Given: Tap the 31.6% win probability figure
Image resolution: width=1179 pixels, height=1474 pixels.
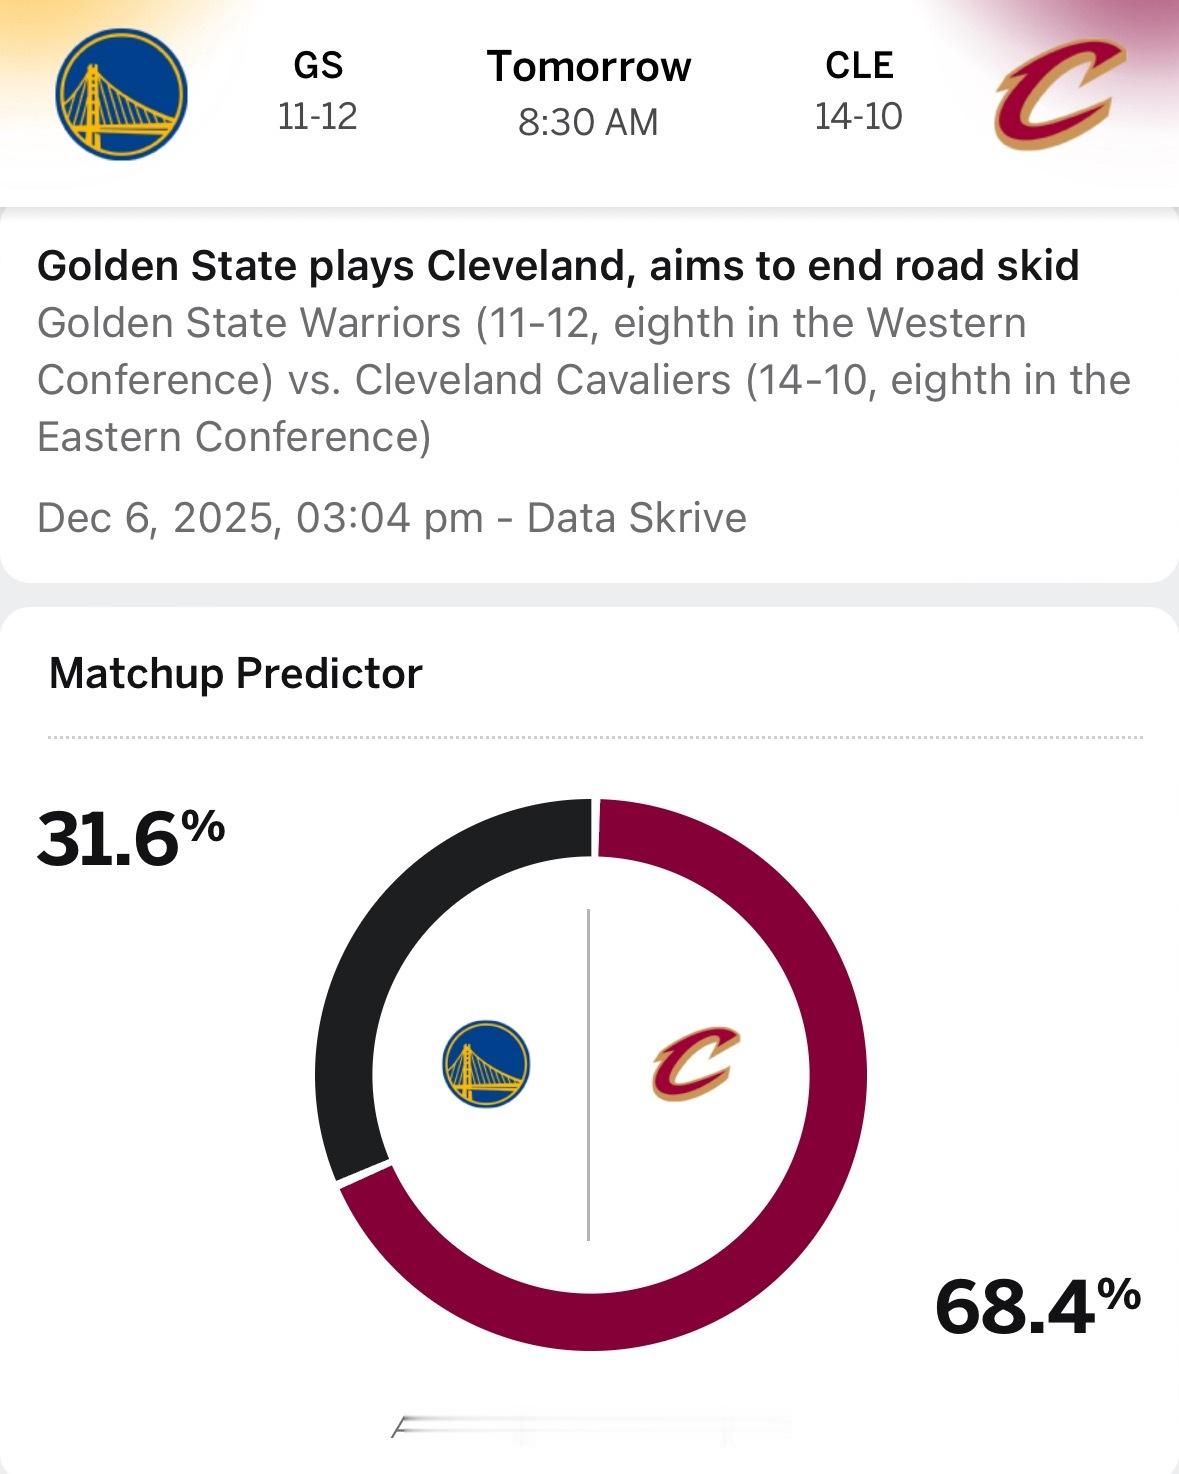Looking at the screenshot, I should click(130, 838).
